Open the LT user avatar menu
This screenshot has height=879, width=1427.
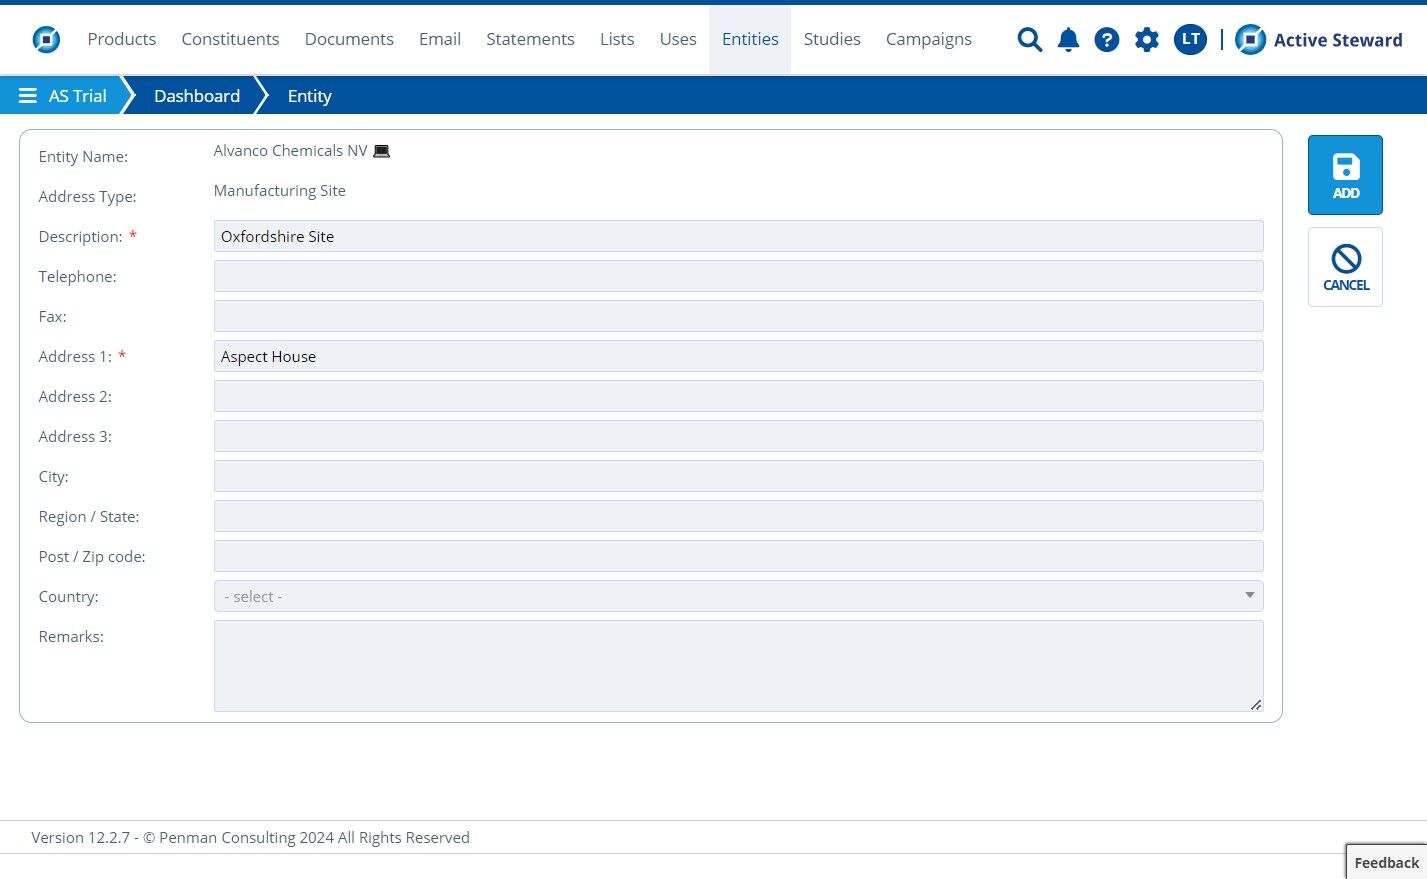[1190, 39]
